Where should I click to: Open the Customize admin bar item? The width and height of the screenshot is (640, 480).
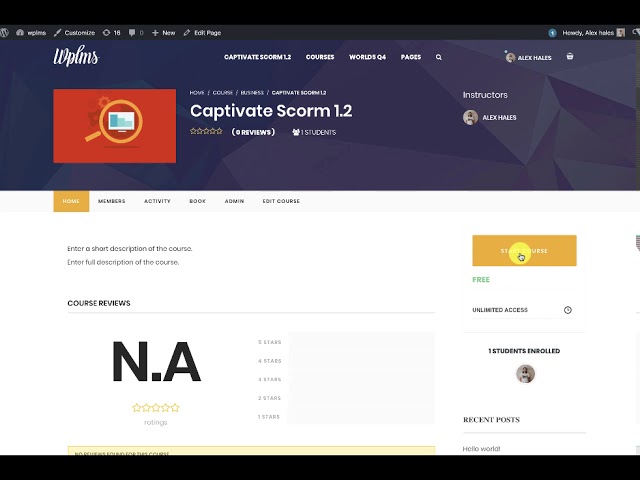[74, 33]
